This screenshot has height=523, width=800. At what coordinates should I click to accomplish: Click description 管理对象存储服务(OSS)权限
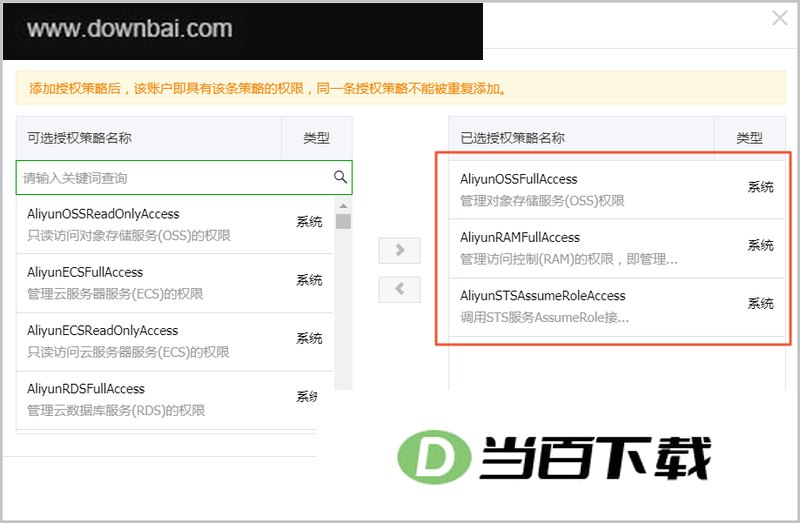[542, 201]
